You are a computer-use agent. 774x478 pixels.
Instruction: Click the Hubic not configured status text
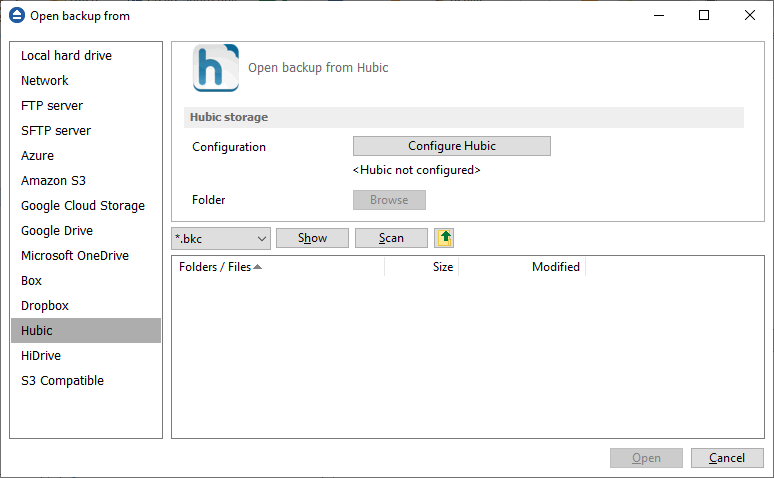[417, 170]
